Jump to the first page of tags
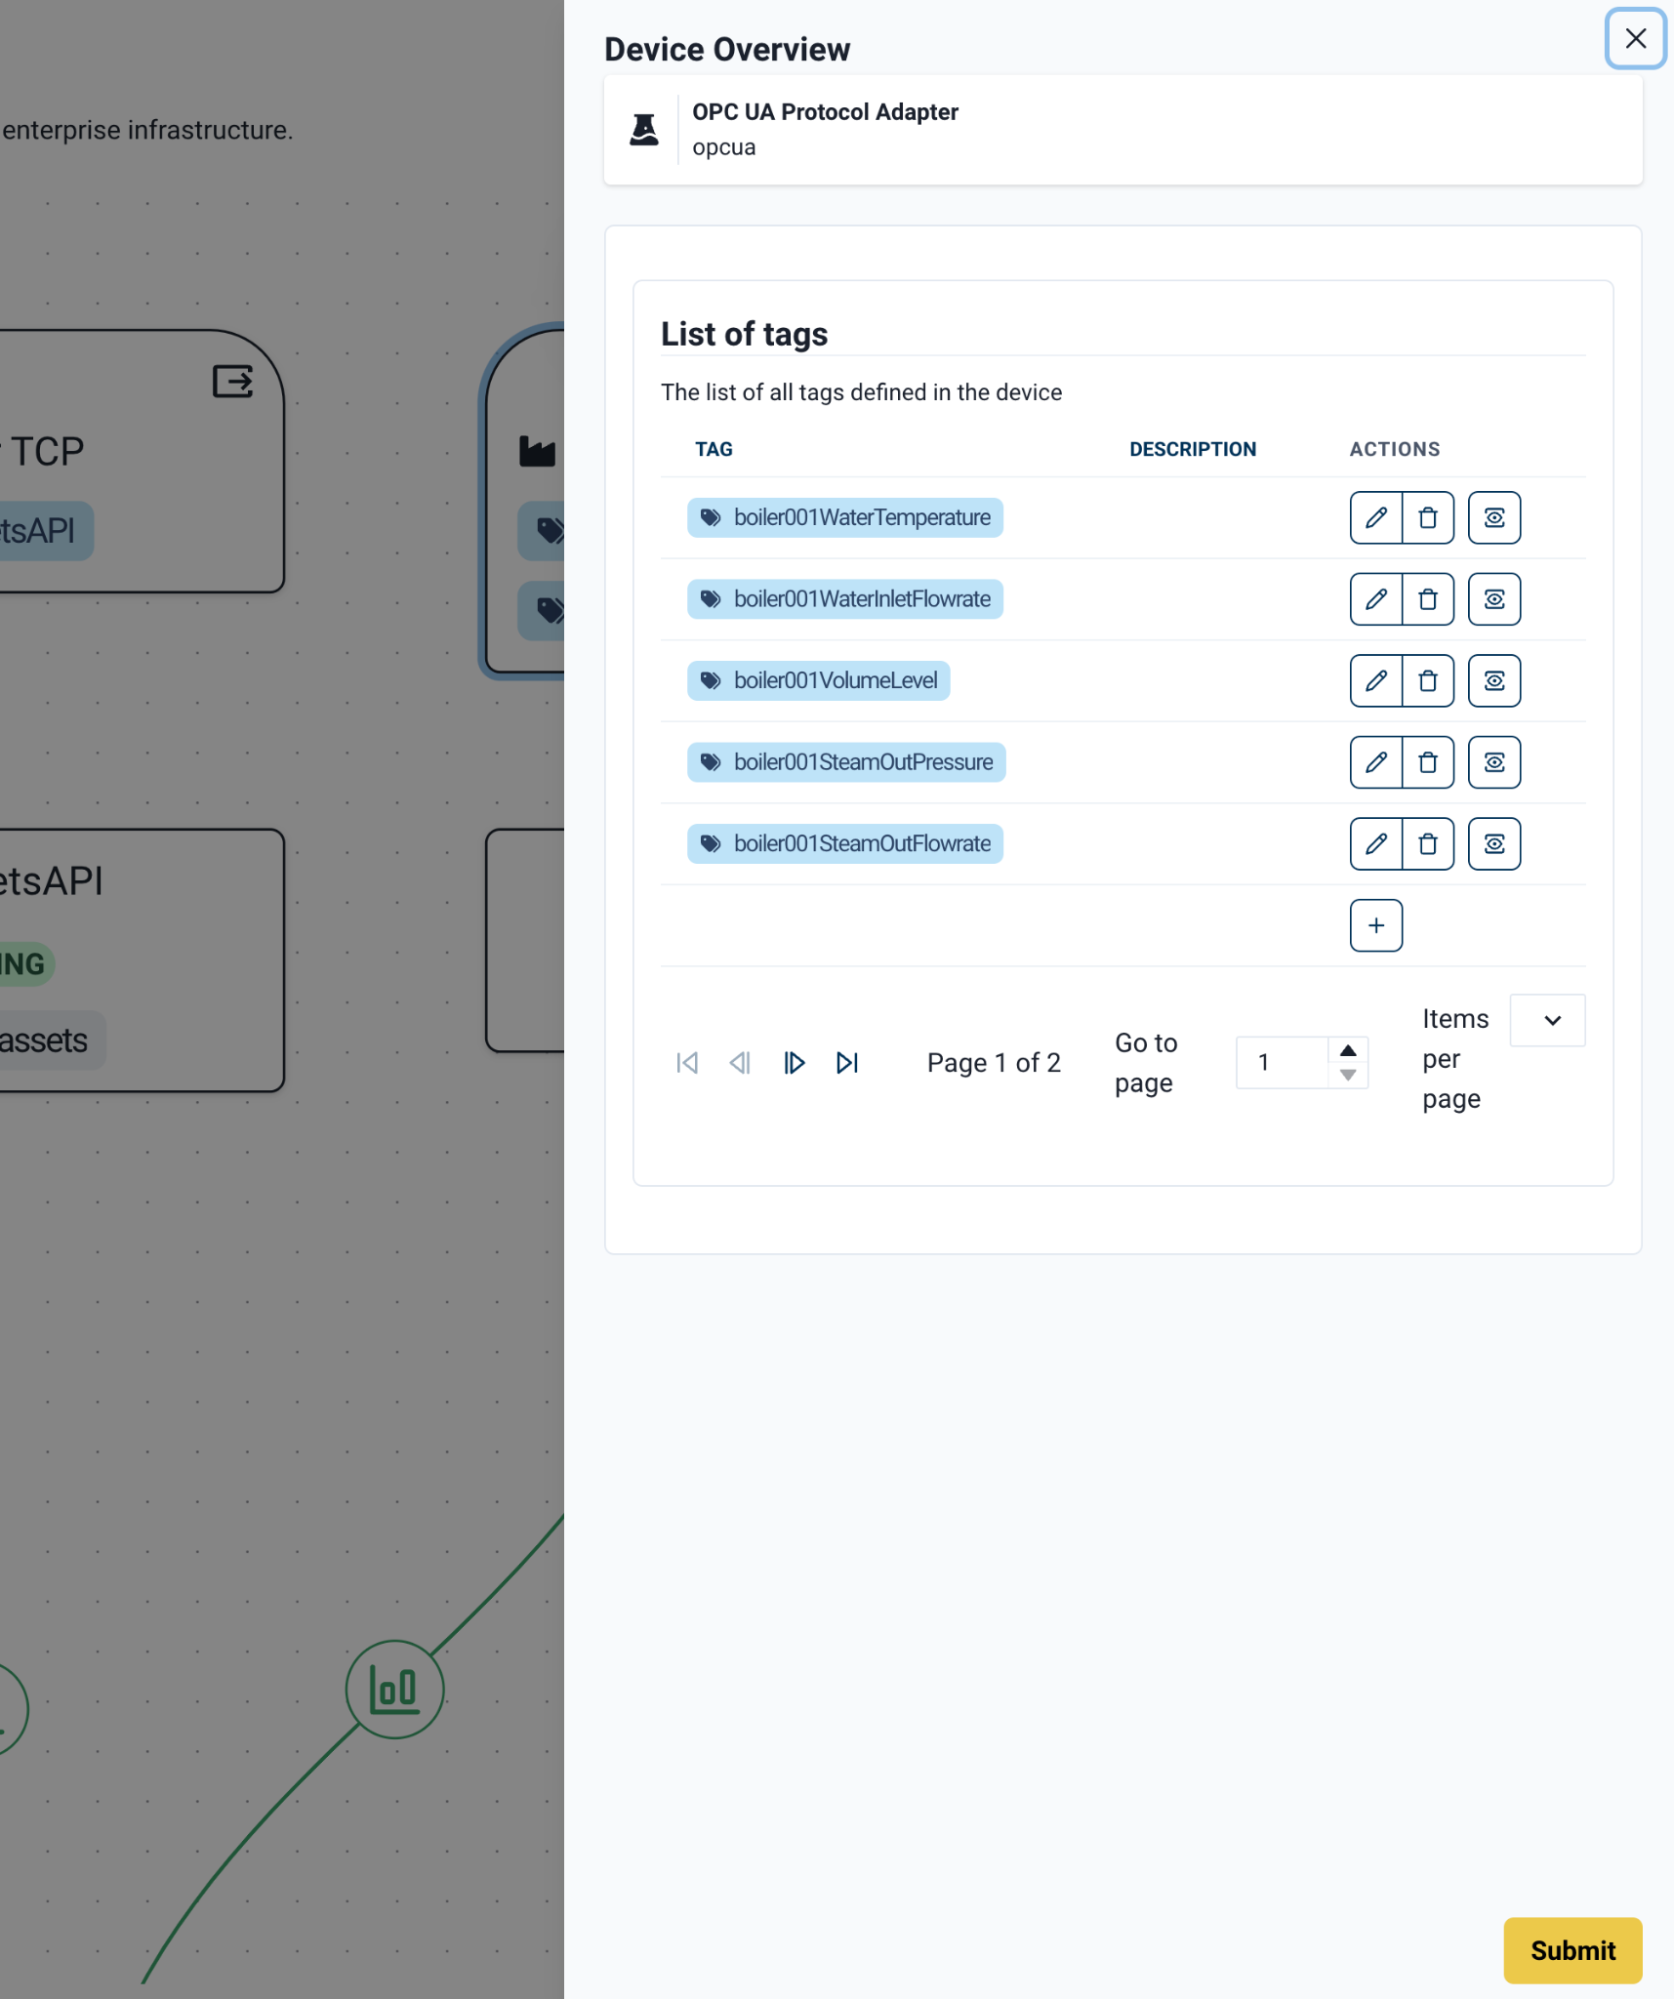 (x=686, y=1062)
